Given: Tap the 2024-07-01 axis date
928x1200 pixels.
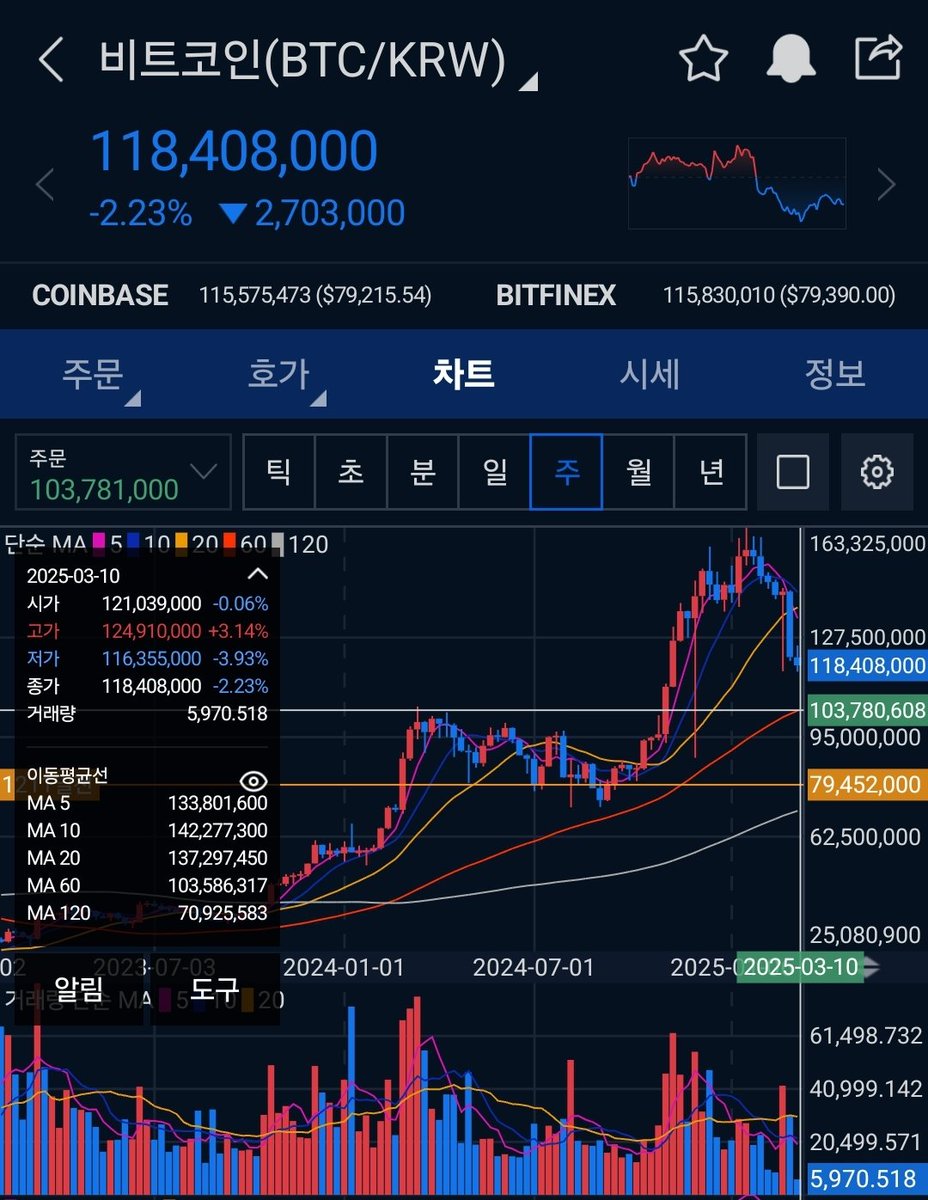Looking at the screenshot, I should 533,967.
